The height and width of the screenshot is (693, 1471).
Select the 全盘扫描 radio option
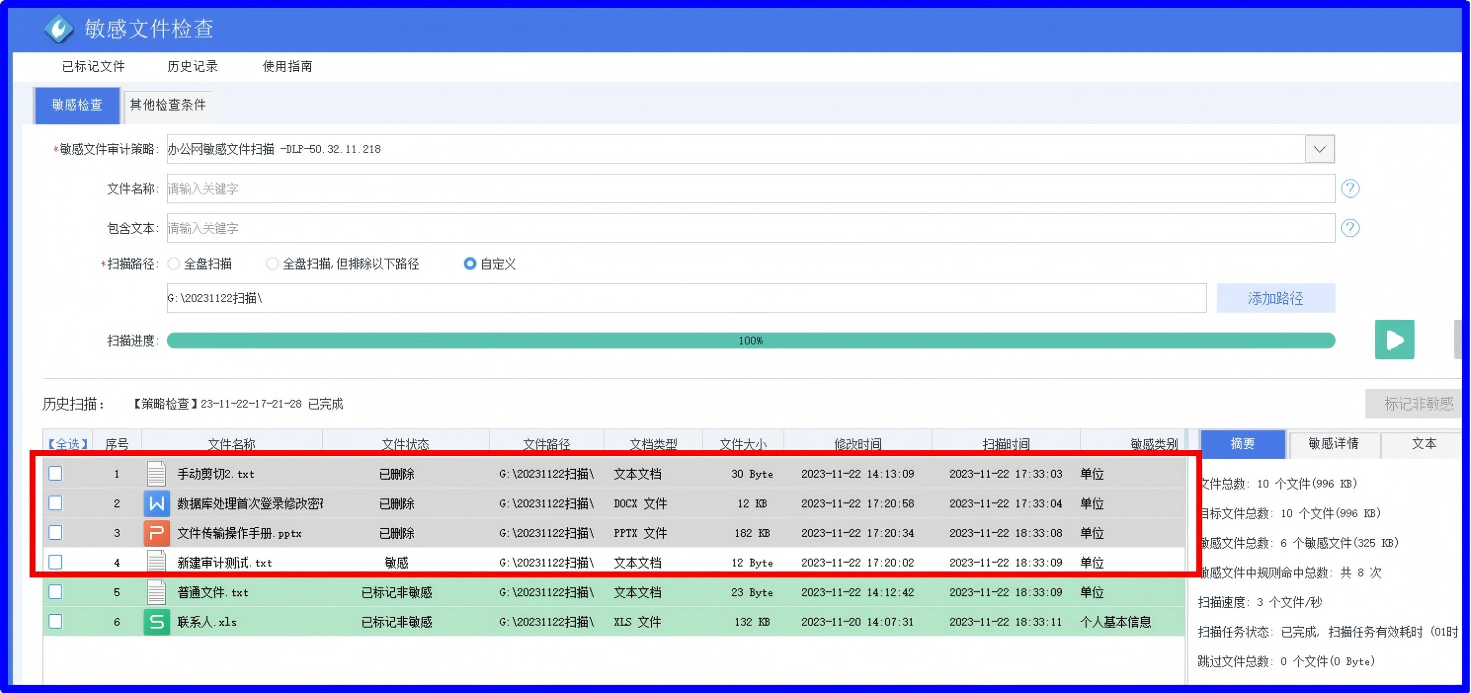(x=174, y=264)
